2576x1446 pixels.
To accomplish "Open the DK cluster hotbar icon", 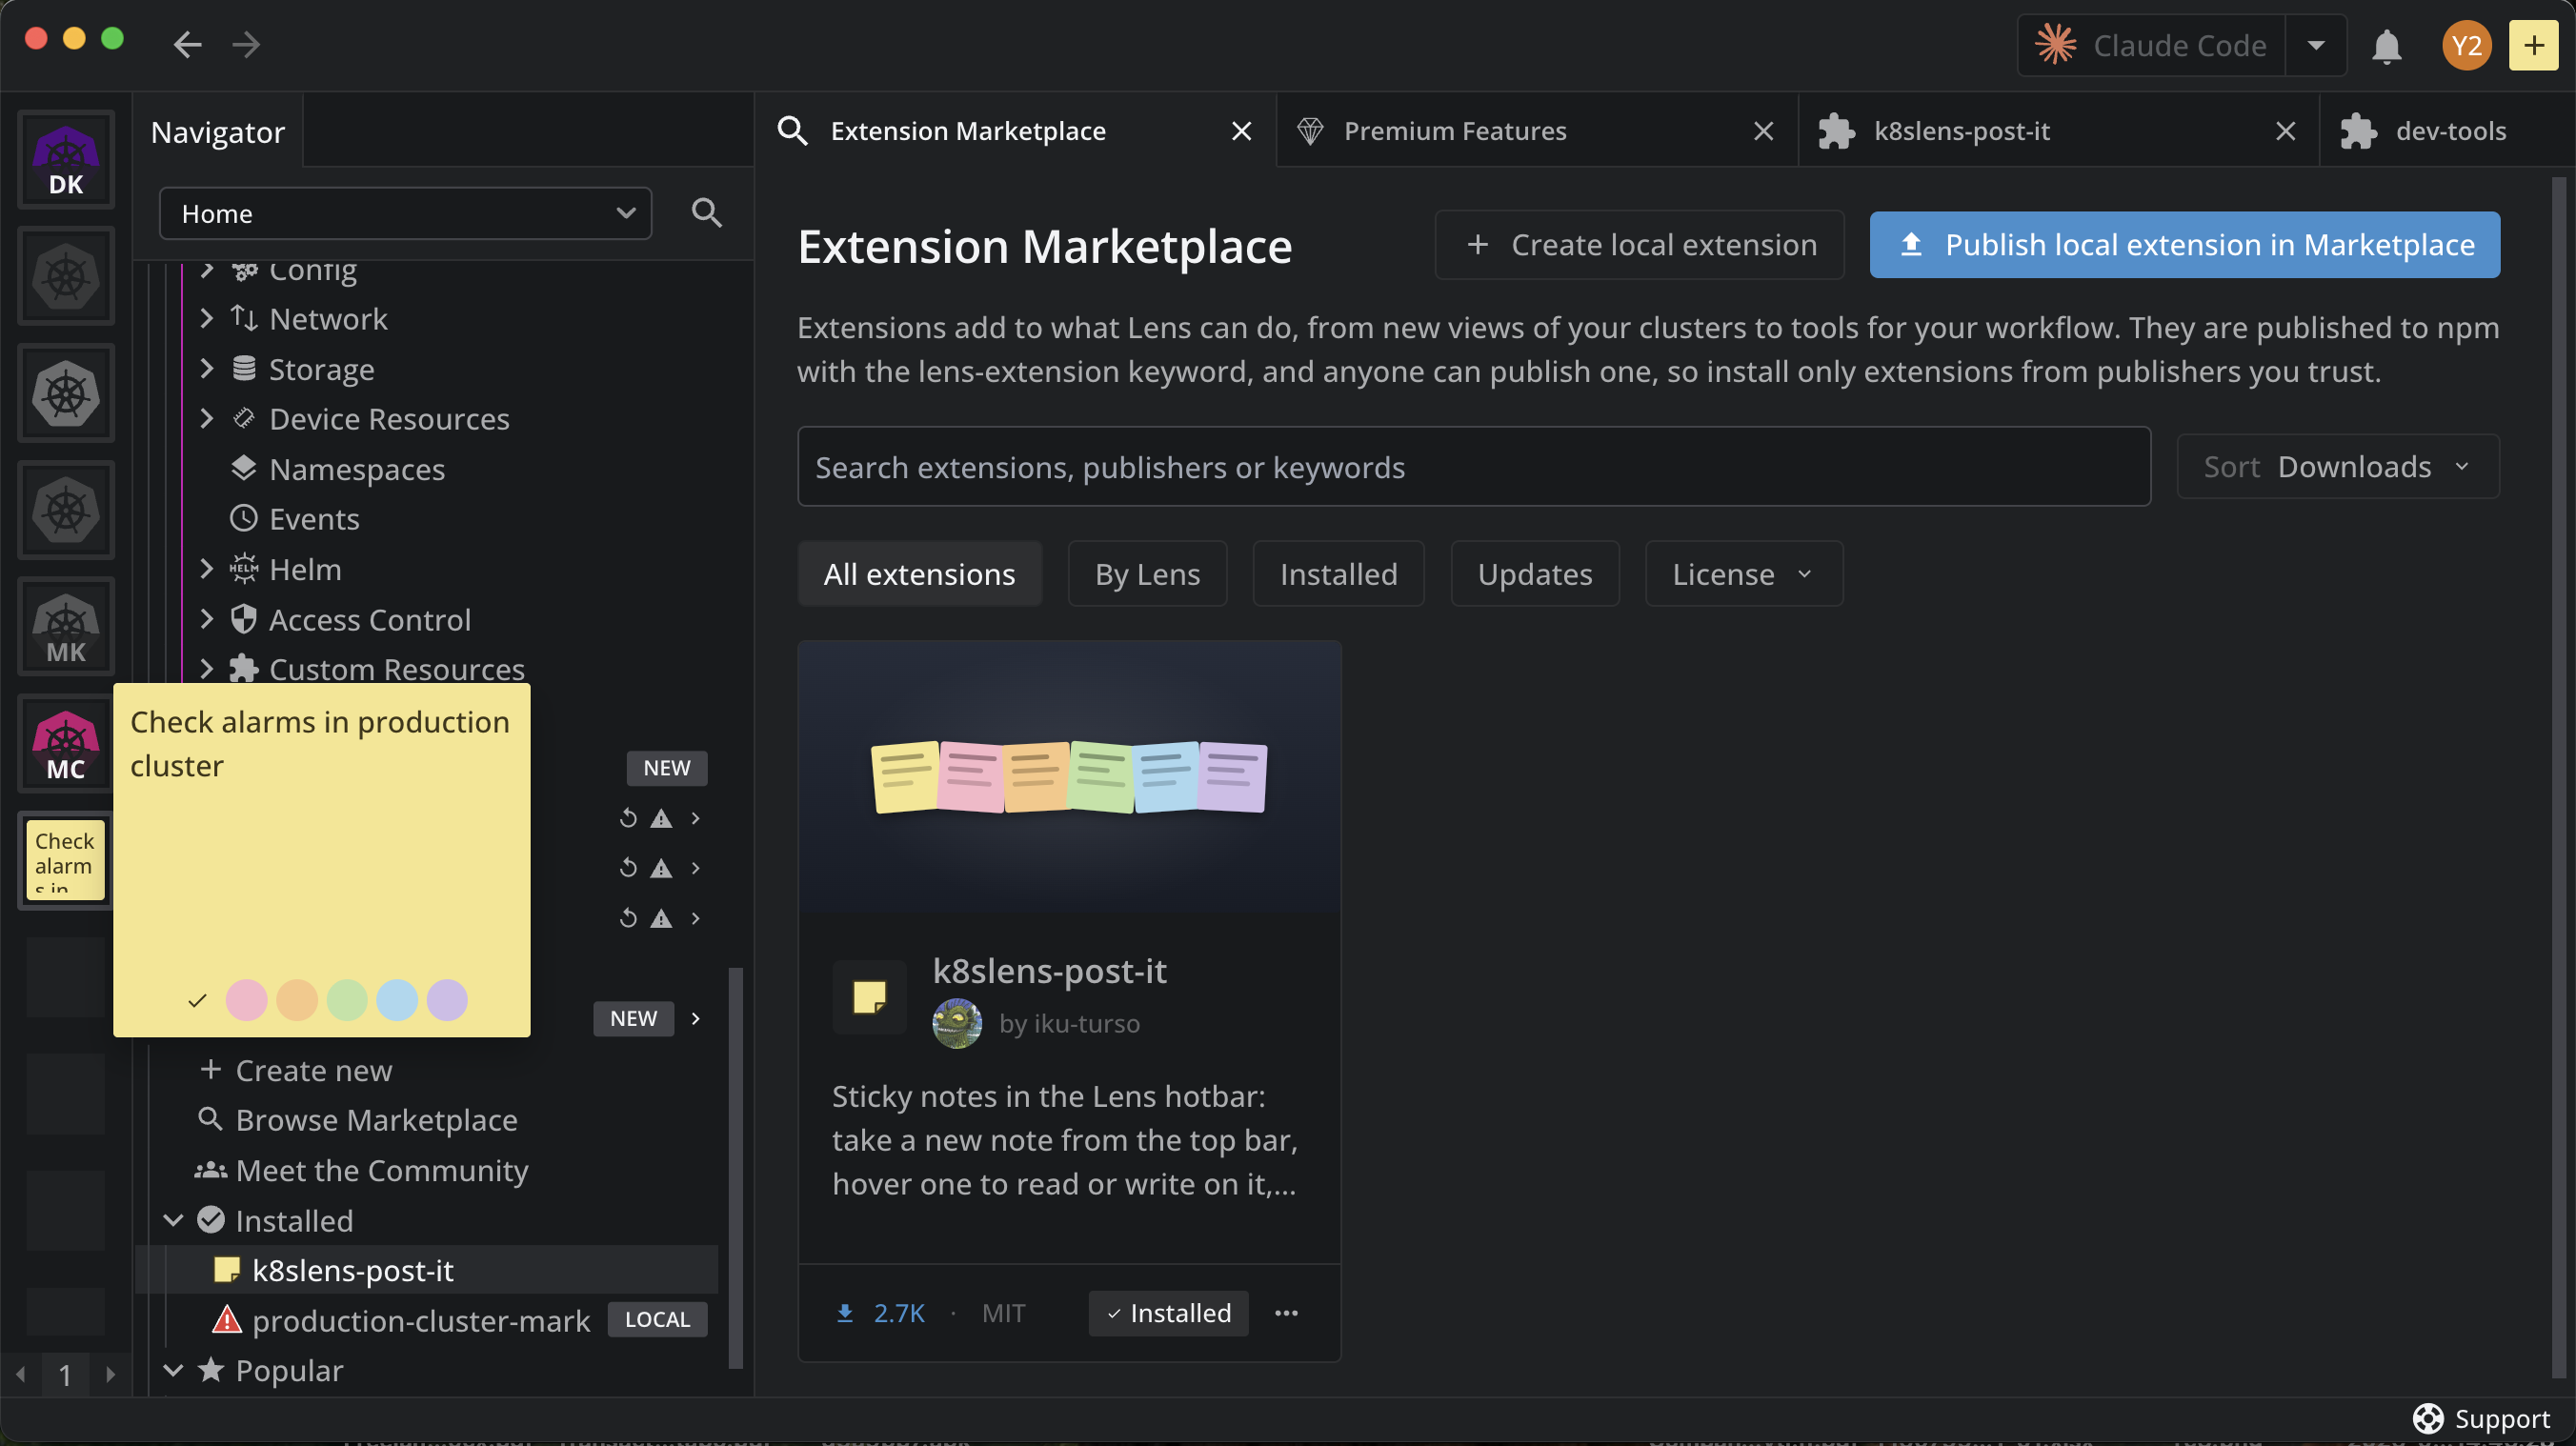I will [x=66, y=160].
